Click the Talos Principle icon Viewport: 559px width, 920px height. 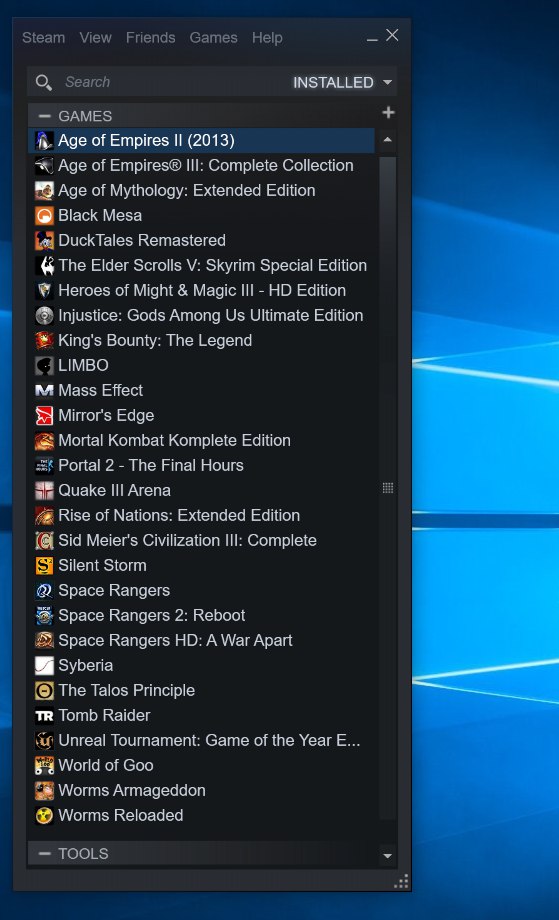44,691
